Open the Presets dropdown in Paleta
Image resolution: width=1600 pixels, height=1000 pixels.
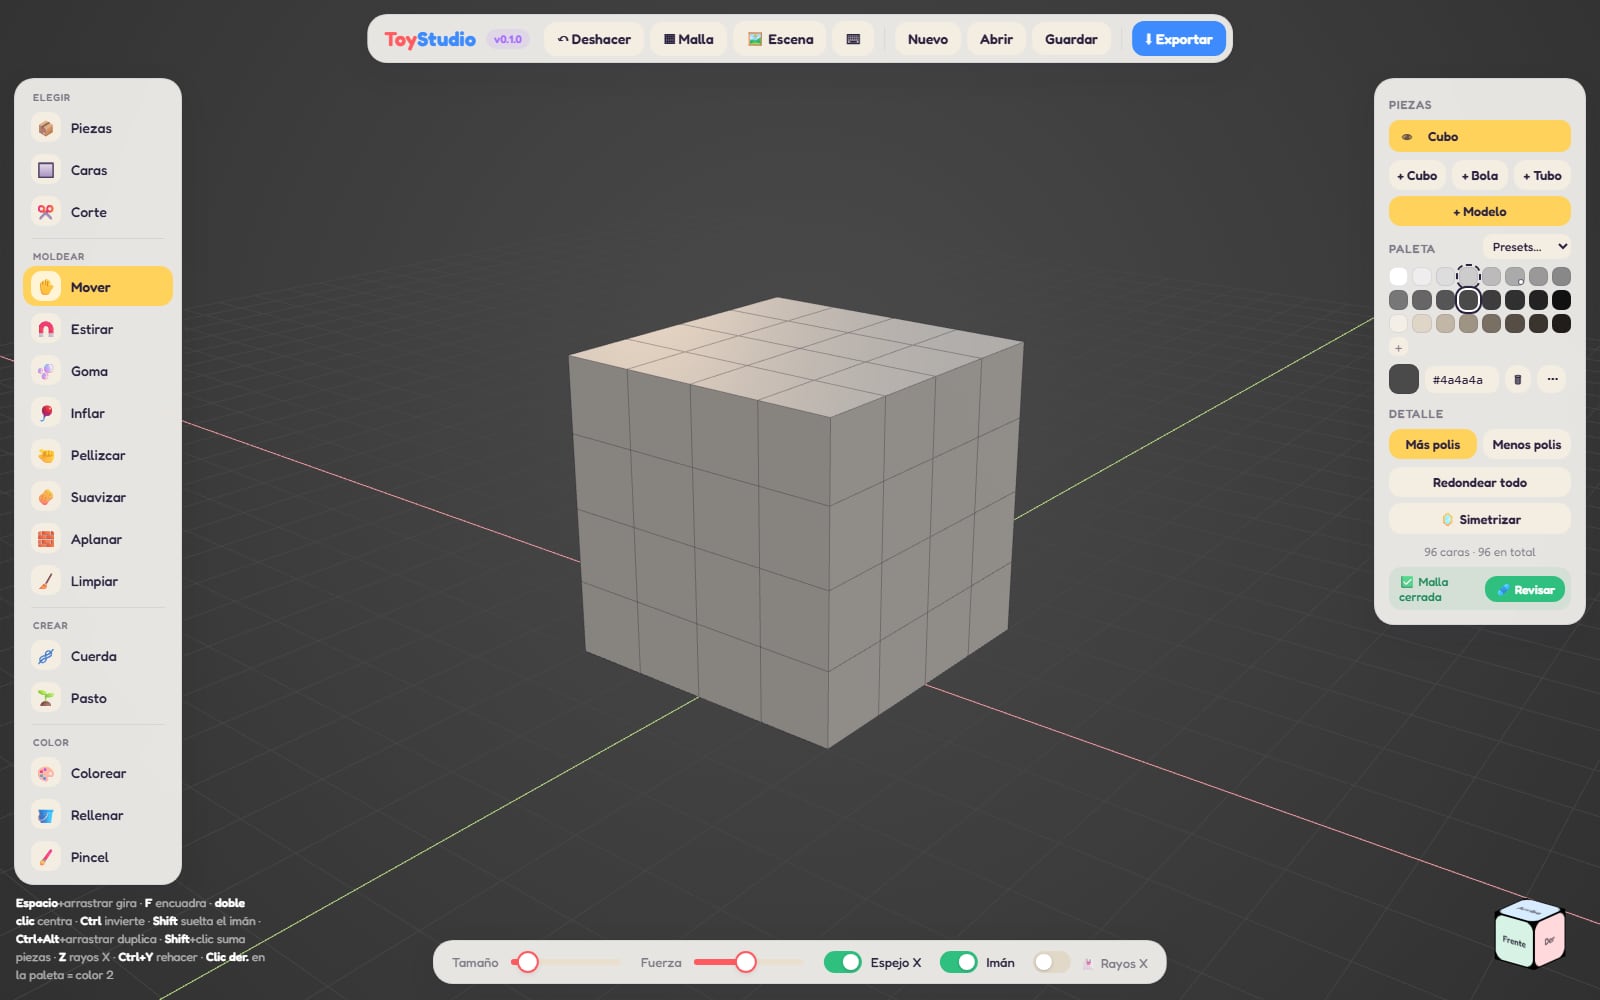pos(1528,247)
